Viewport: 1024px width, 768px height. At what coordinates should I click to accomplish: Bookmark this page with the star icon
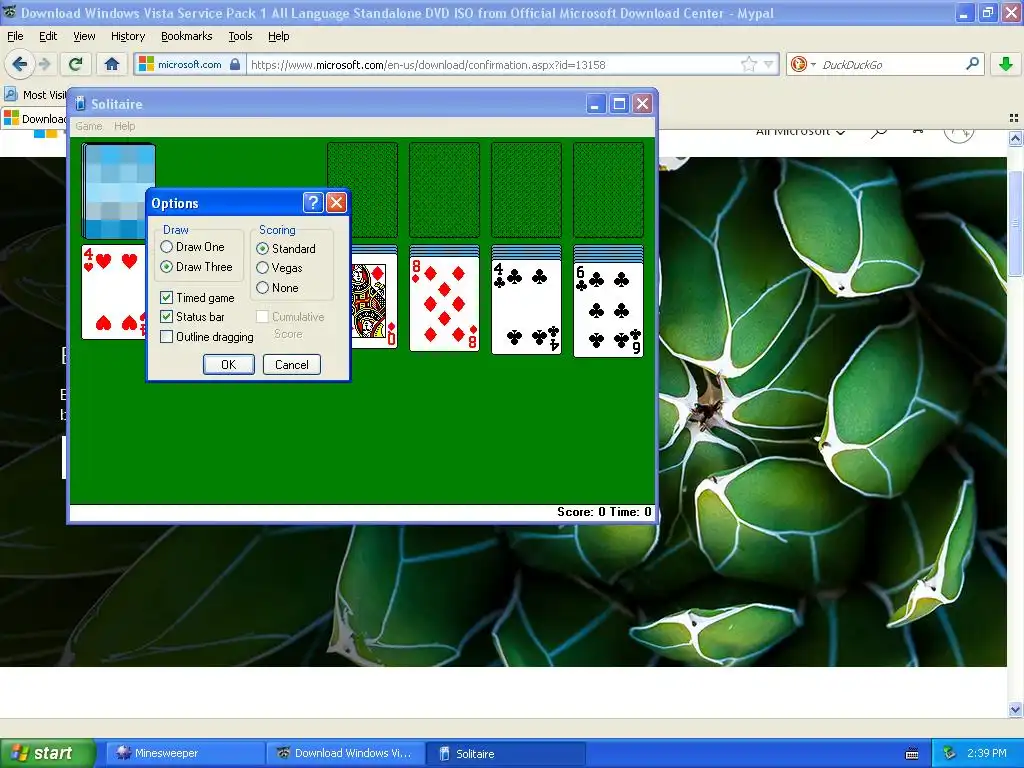coord(748,64)
